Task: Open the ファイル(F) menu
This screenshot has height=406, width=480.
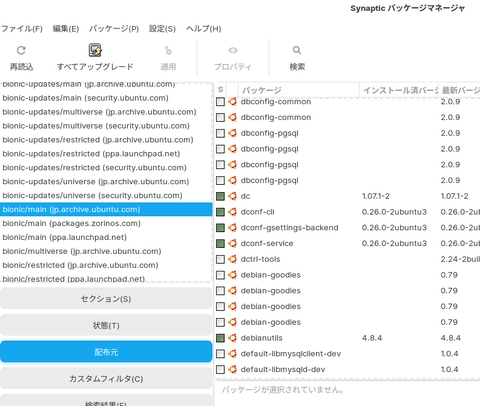Action: [x=22, y=29]
